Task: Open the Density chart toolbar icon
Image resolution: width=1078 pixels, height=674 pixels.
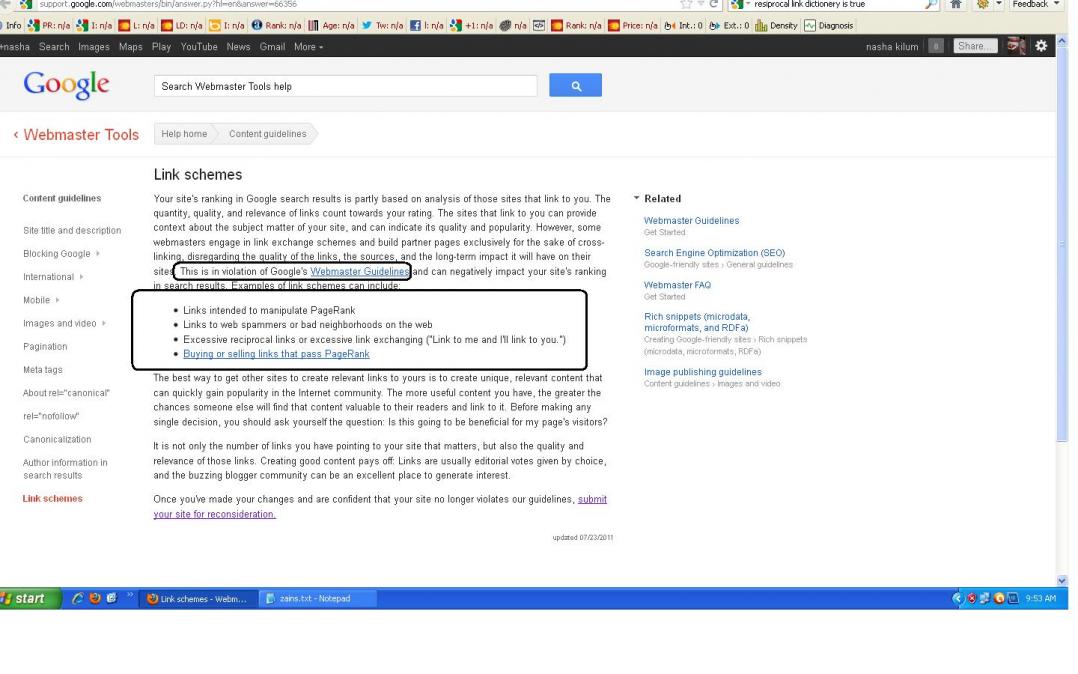Action: point(761,25)
